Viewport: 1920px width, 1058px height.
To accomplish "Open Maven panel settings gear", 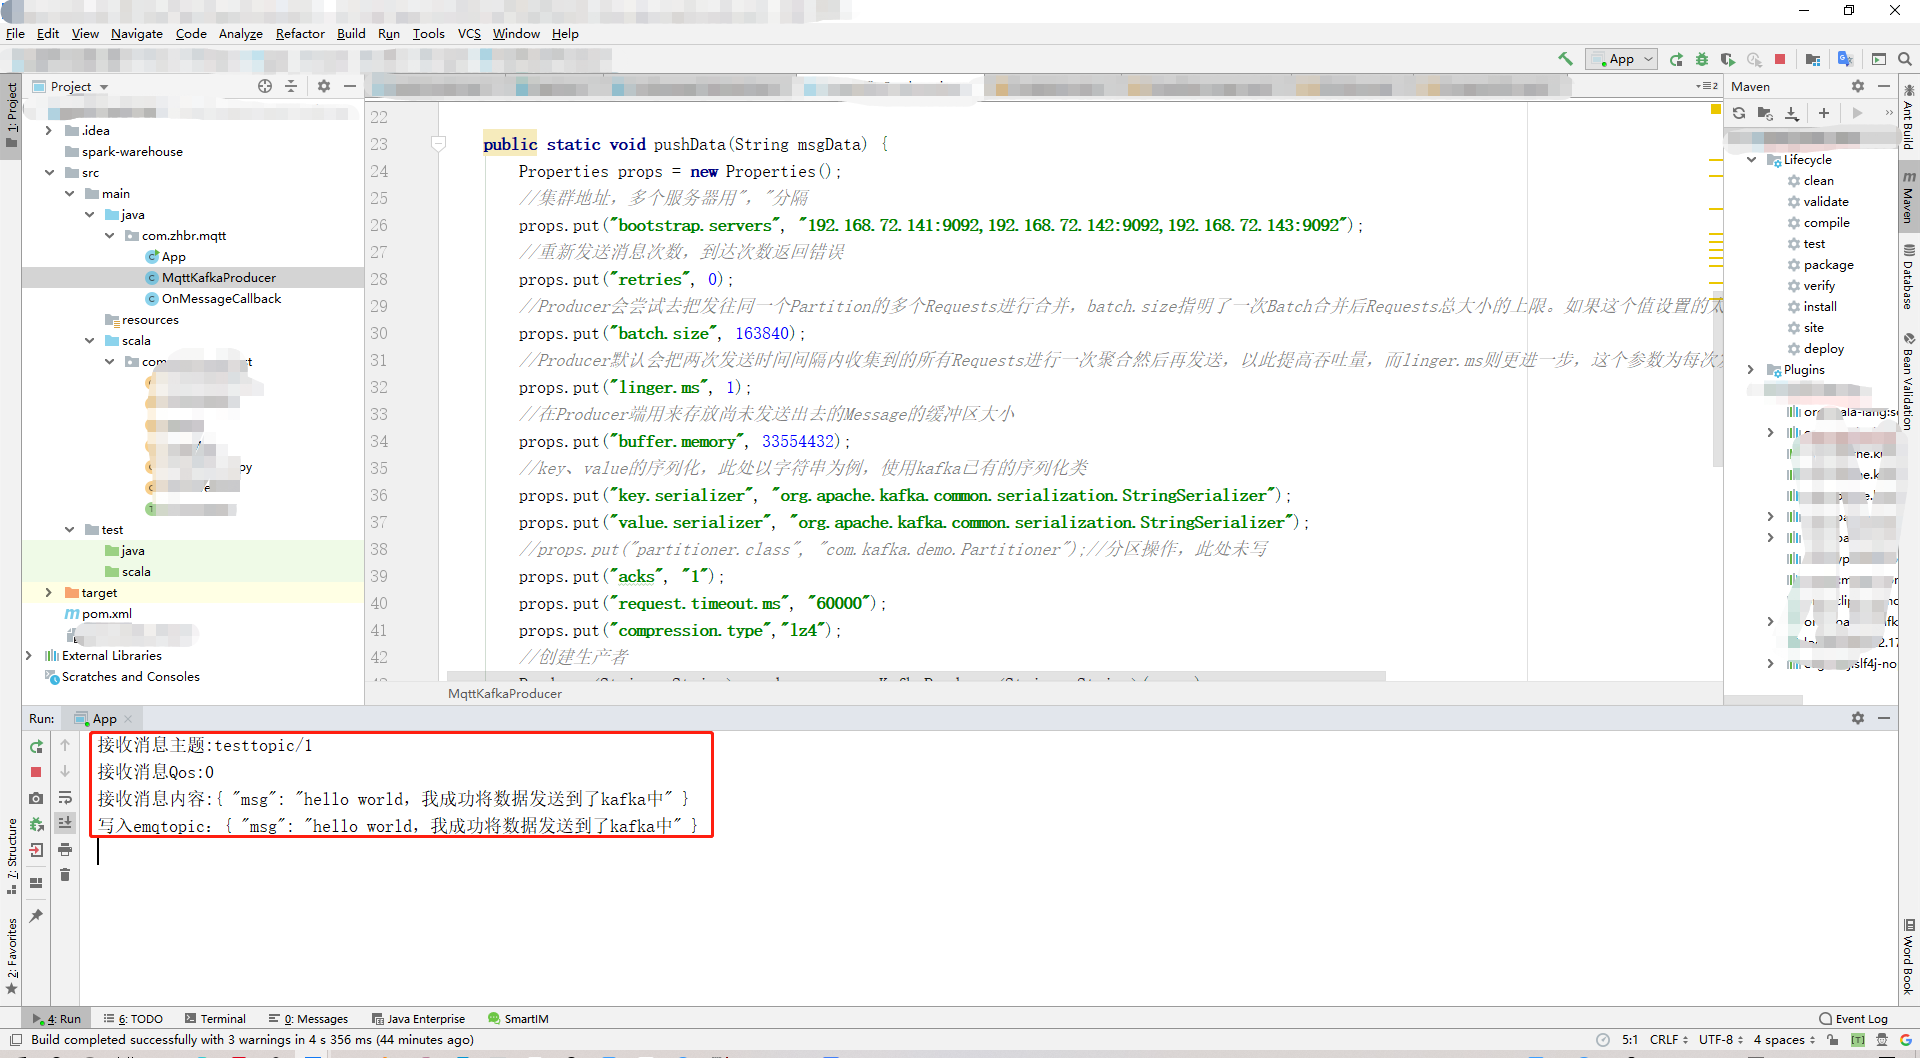I will (x=1858, y=86).
